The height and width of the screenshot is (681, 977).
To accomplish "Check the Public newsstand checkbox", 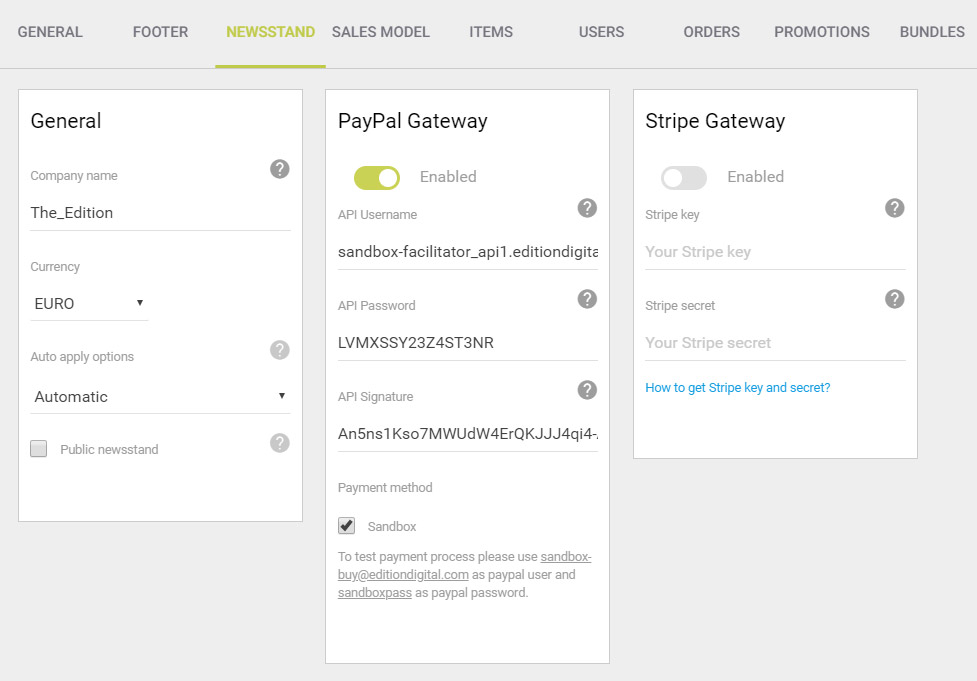I will pos(39,449).
